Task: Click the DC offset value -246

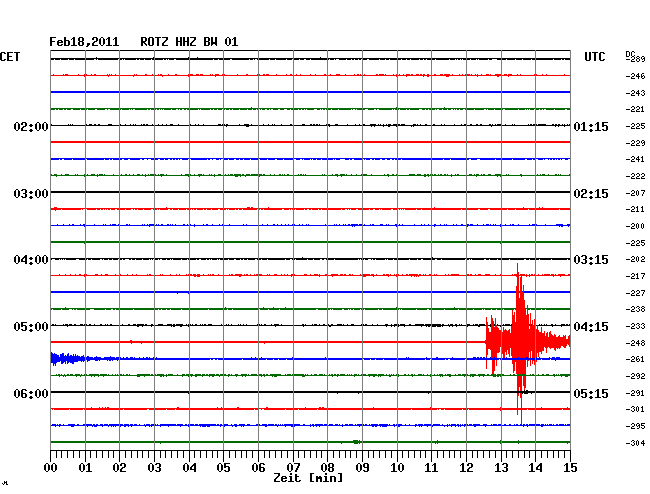Action: click(x=635, y=76)
